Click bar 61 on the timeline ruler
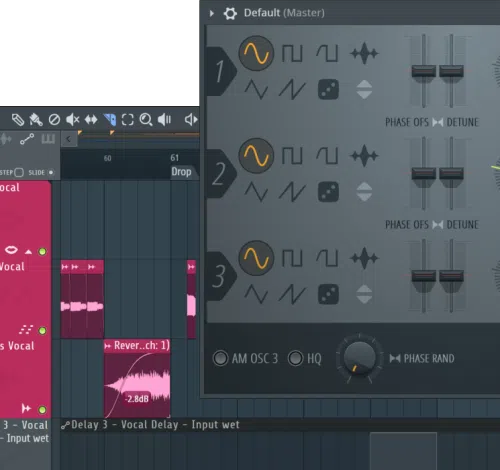The width and height of the screenshot is (500, 470). point(174,158)
